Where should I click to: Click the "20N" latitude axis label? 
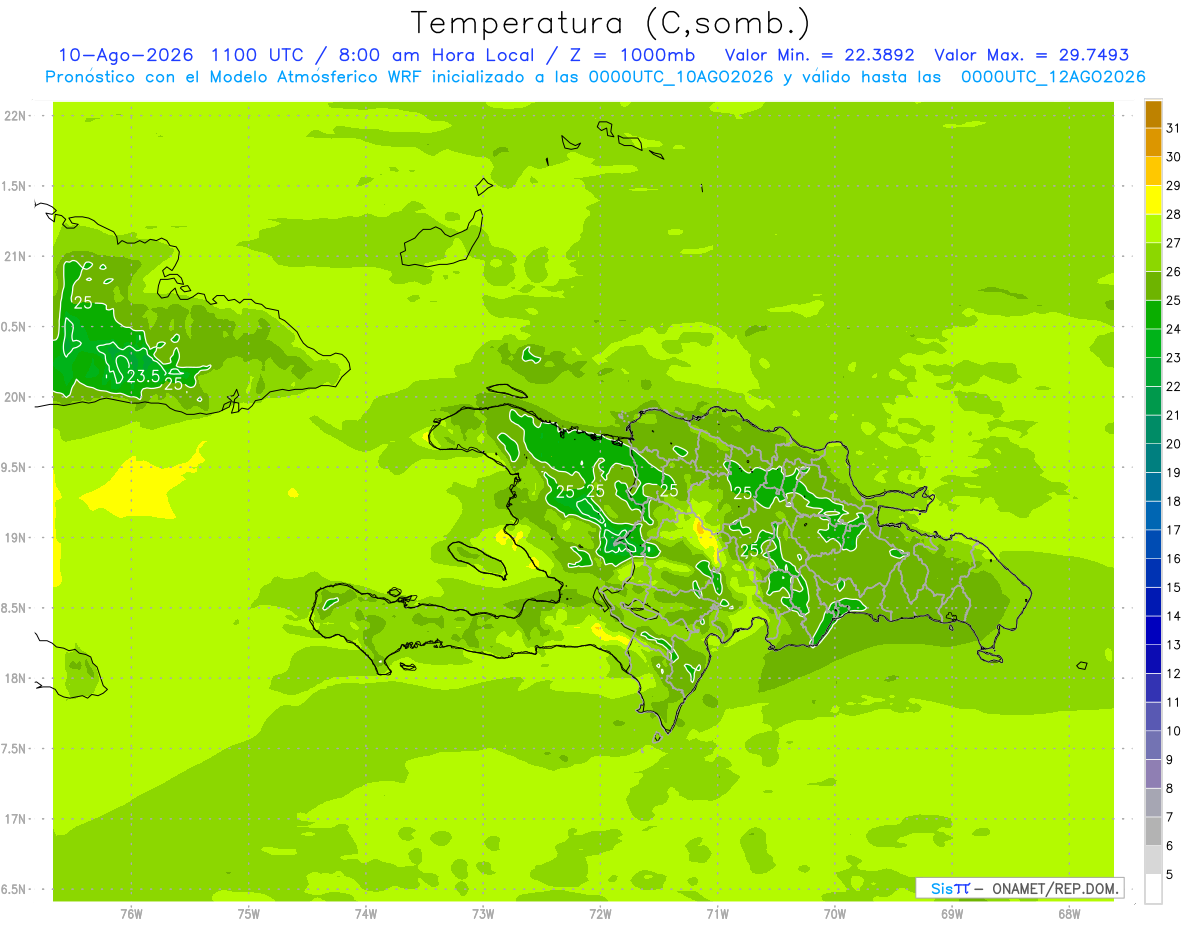[x=15, y=397]
